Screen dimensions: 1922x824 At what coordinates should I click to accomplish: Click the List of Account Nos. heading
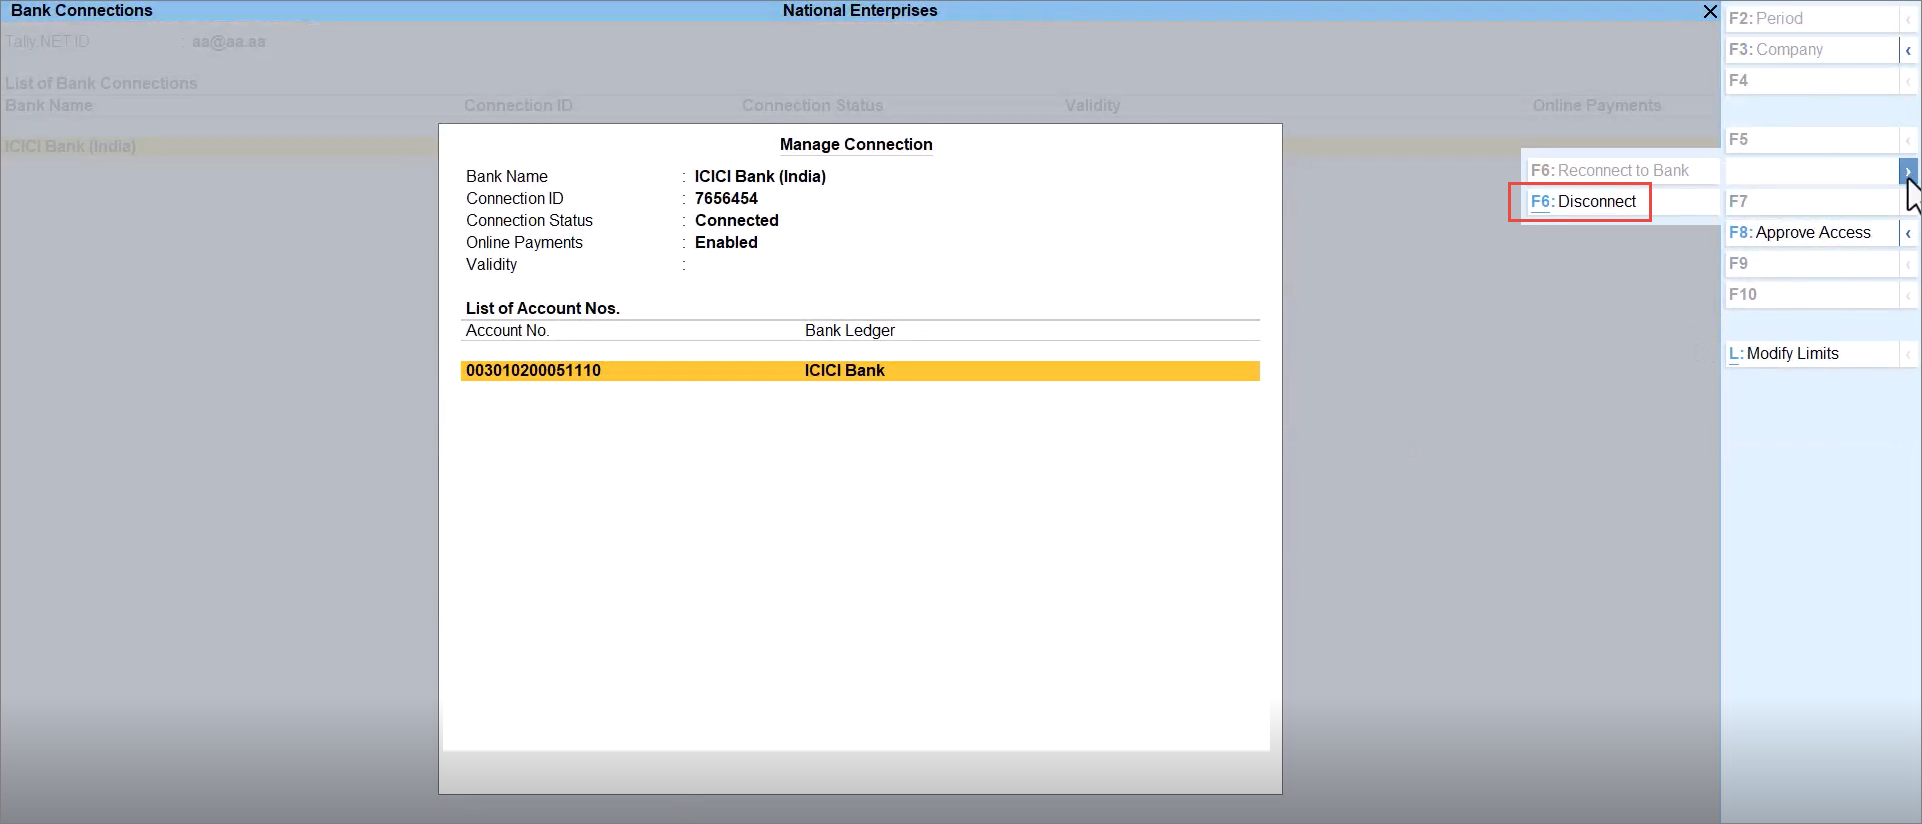543,309
